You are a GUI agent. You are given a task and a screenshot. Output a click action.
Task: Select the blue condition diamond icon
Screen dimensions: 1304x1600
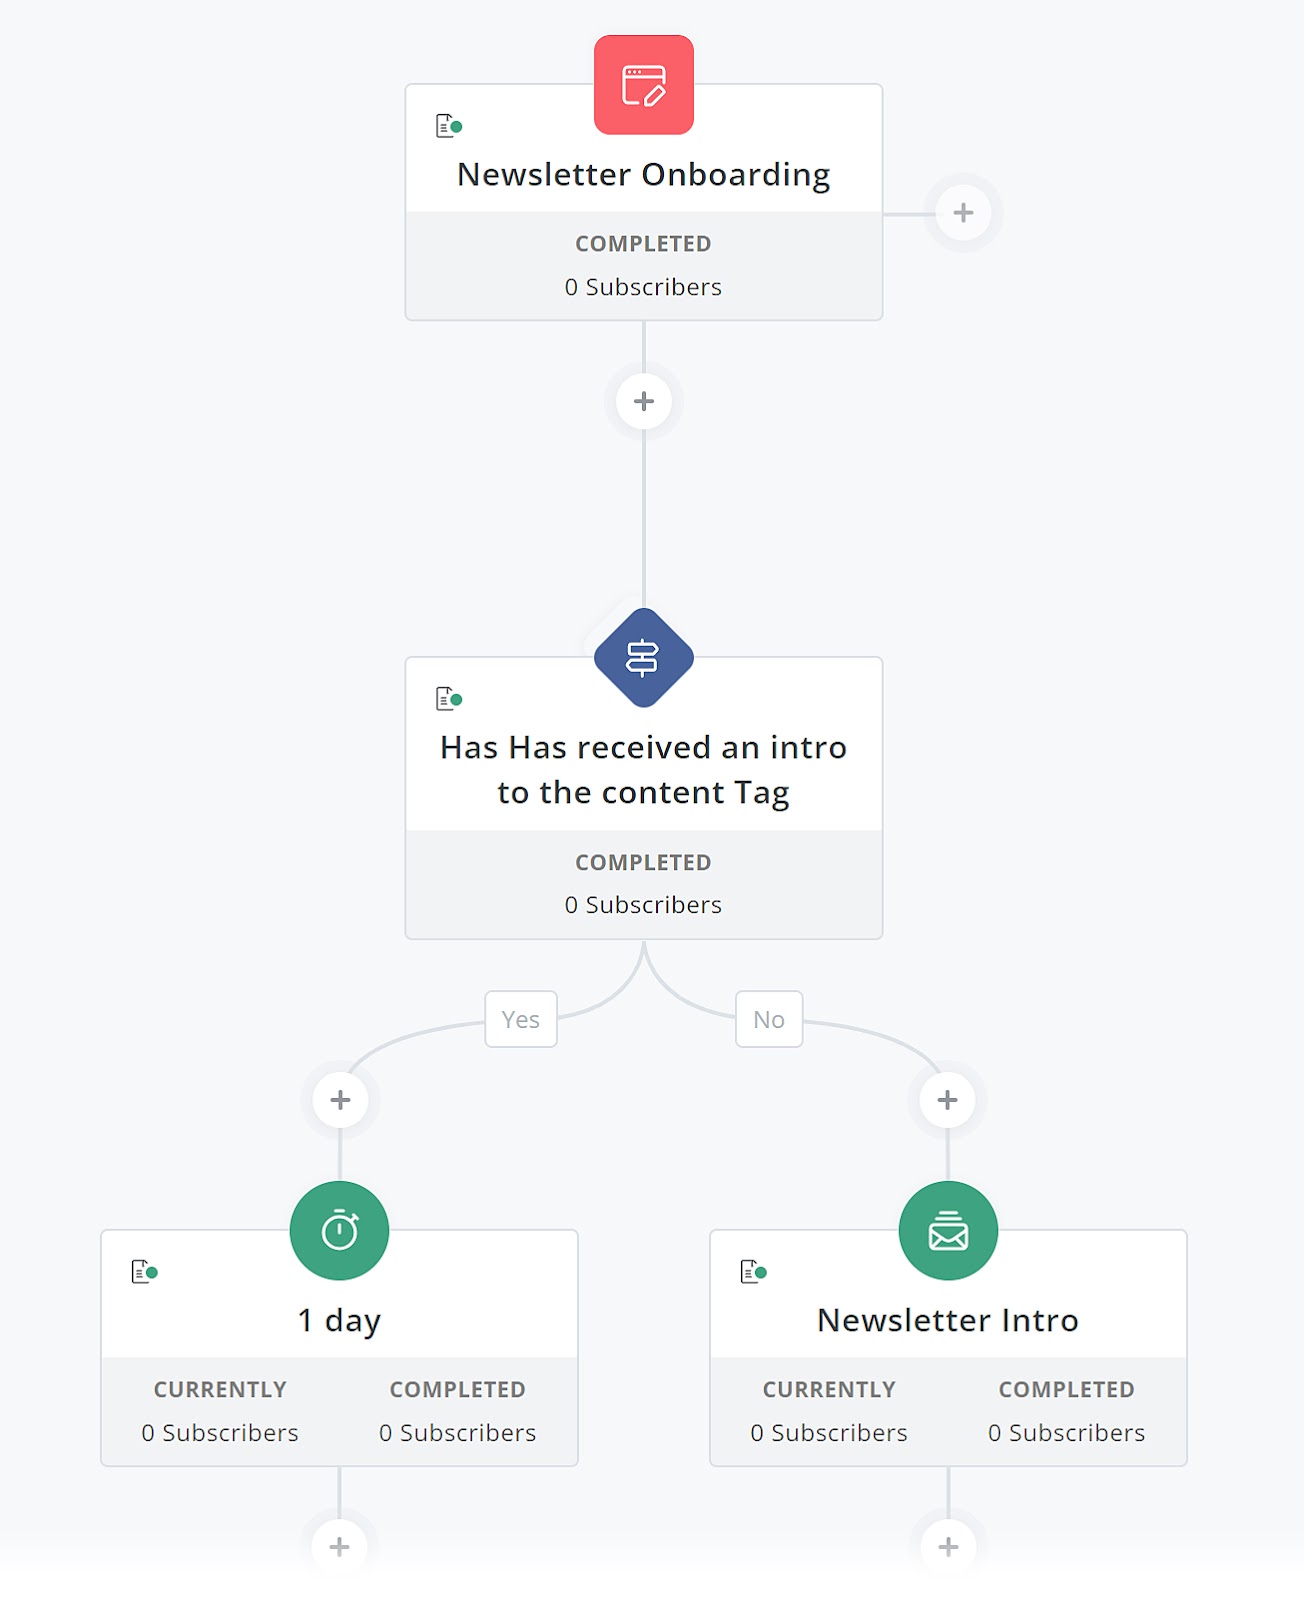(x=643, y=657)
